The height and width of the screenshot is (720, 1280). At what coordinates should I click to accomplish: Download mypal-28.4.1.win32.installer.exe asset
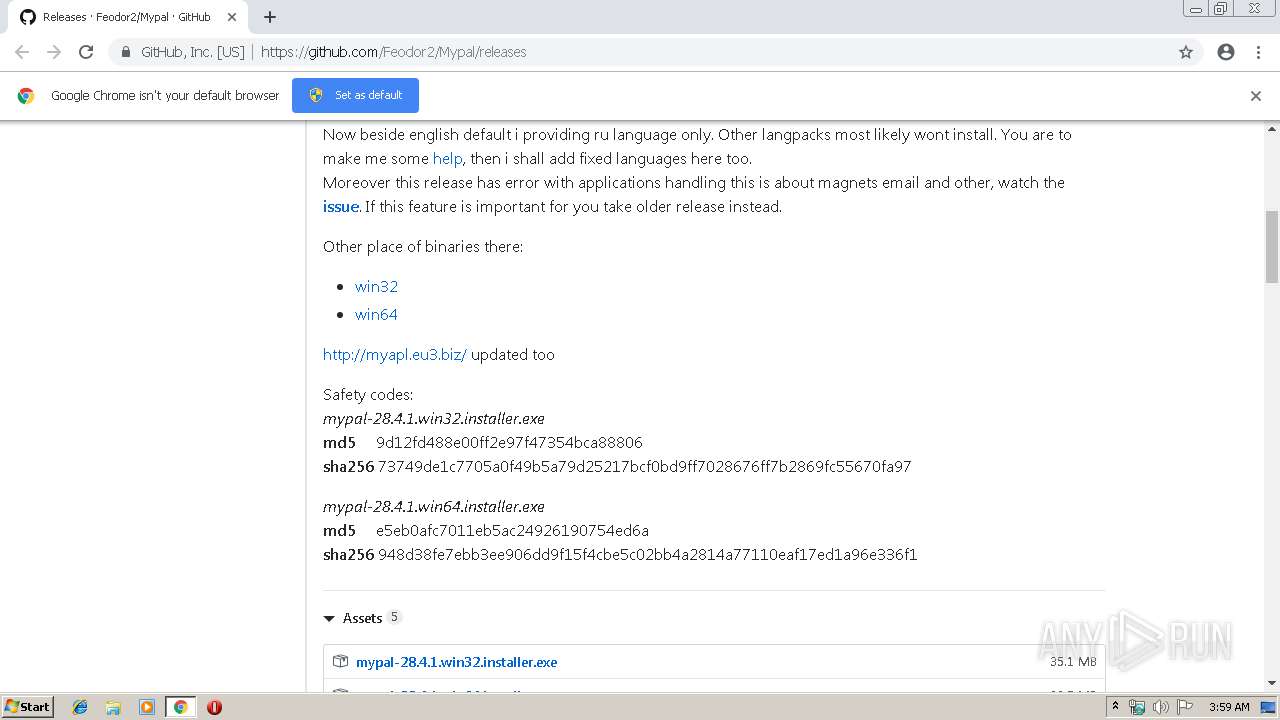click(456, 662)
